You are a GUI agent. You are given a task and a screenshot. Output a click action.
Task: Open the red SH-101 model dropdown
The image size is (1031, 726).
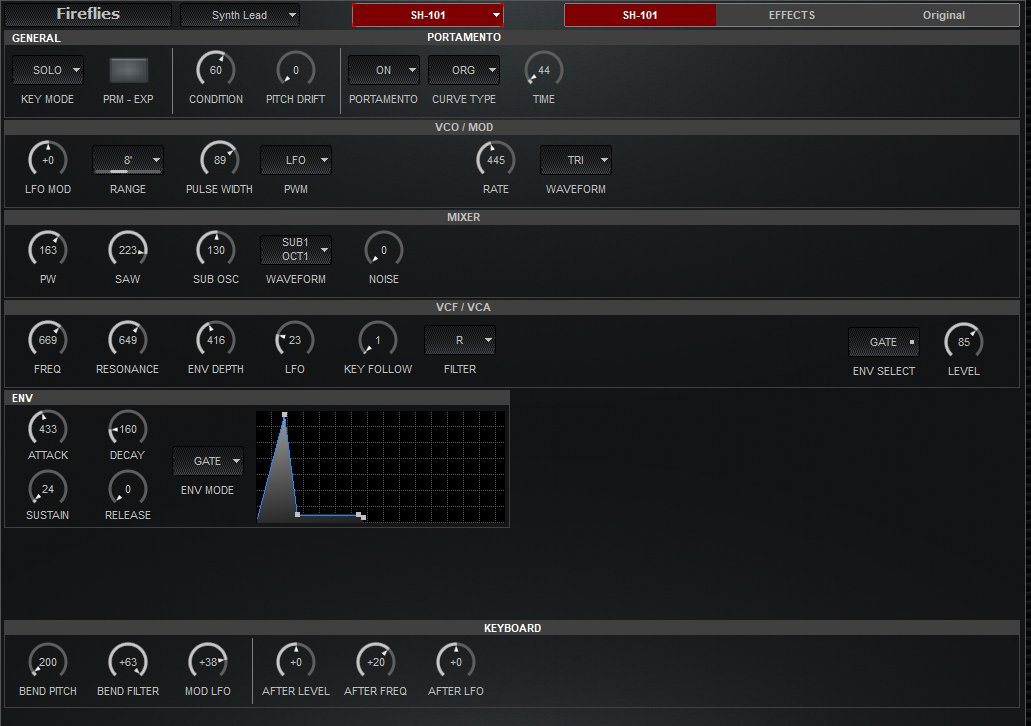click(x=428, y=15)
